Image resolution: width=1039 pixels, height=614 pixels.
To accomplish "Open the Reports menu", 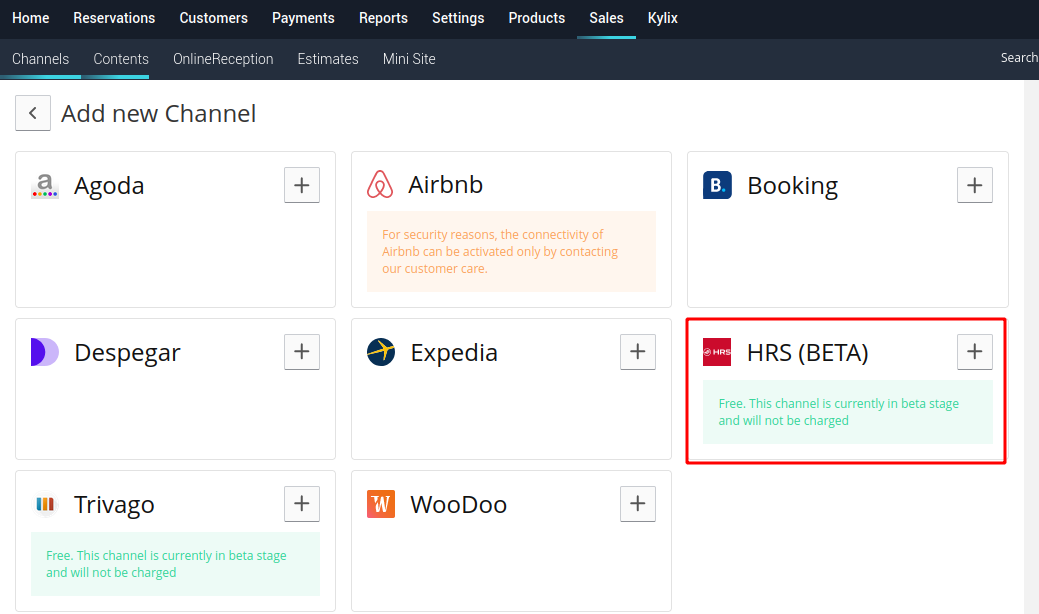I will pos(383,18).
